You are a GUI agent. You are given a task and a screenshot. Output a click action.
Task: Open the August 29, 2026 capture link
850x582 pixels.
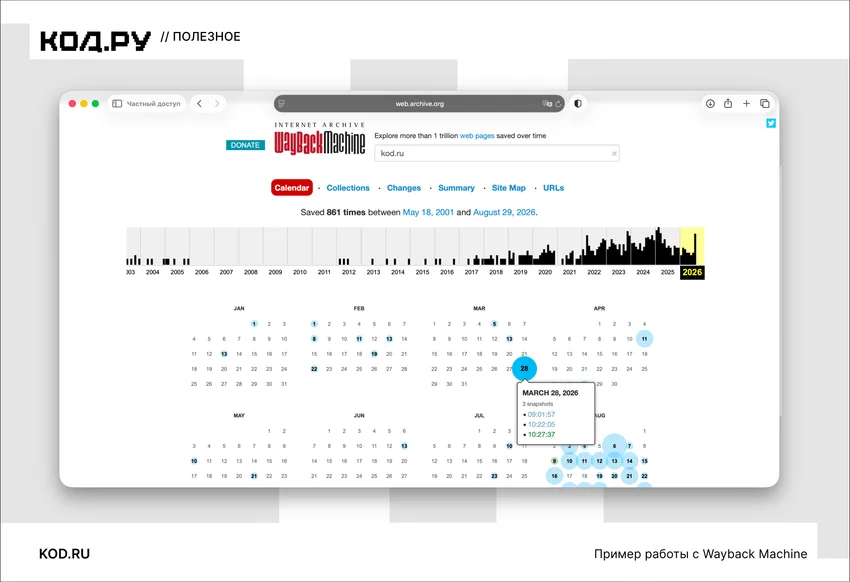point(504,212)
